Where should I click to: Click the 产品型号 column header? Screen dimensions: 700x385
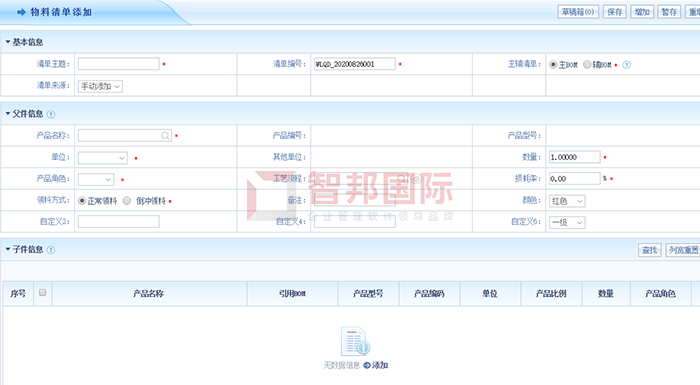(x=368, y=294)
